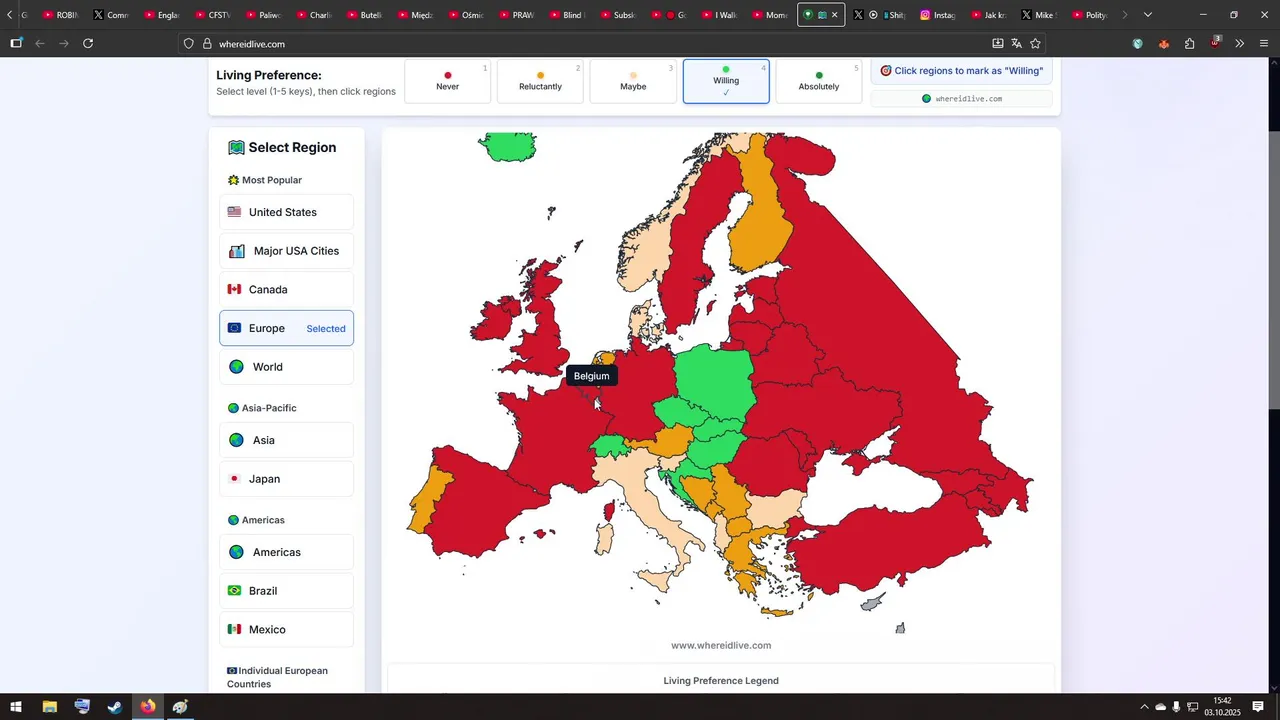Click Cyprus on the map
The image size is (1280, 720).
873,603
